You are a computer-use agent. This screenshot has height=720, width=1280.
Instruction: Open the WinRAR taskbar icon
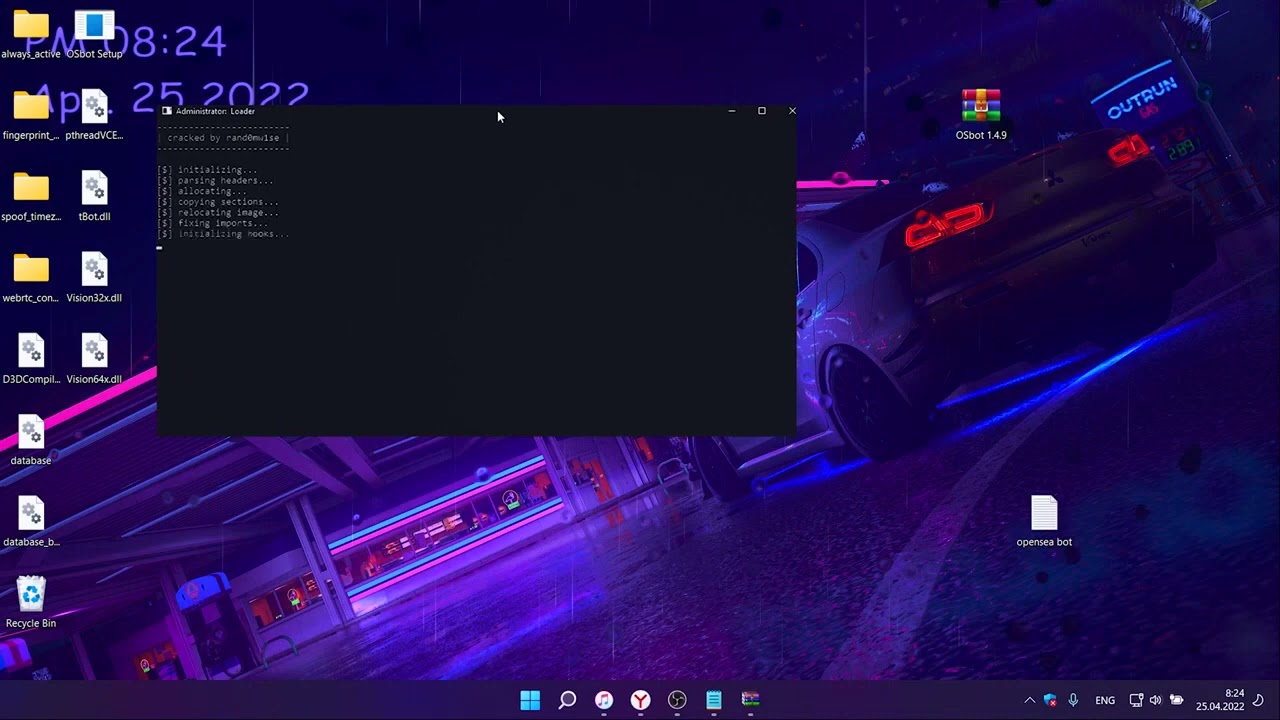coord(750,700)
